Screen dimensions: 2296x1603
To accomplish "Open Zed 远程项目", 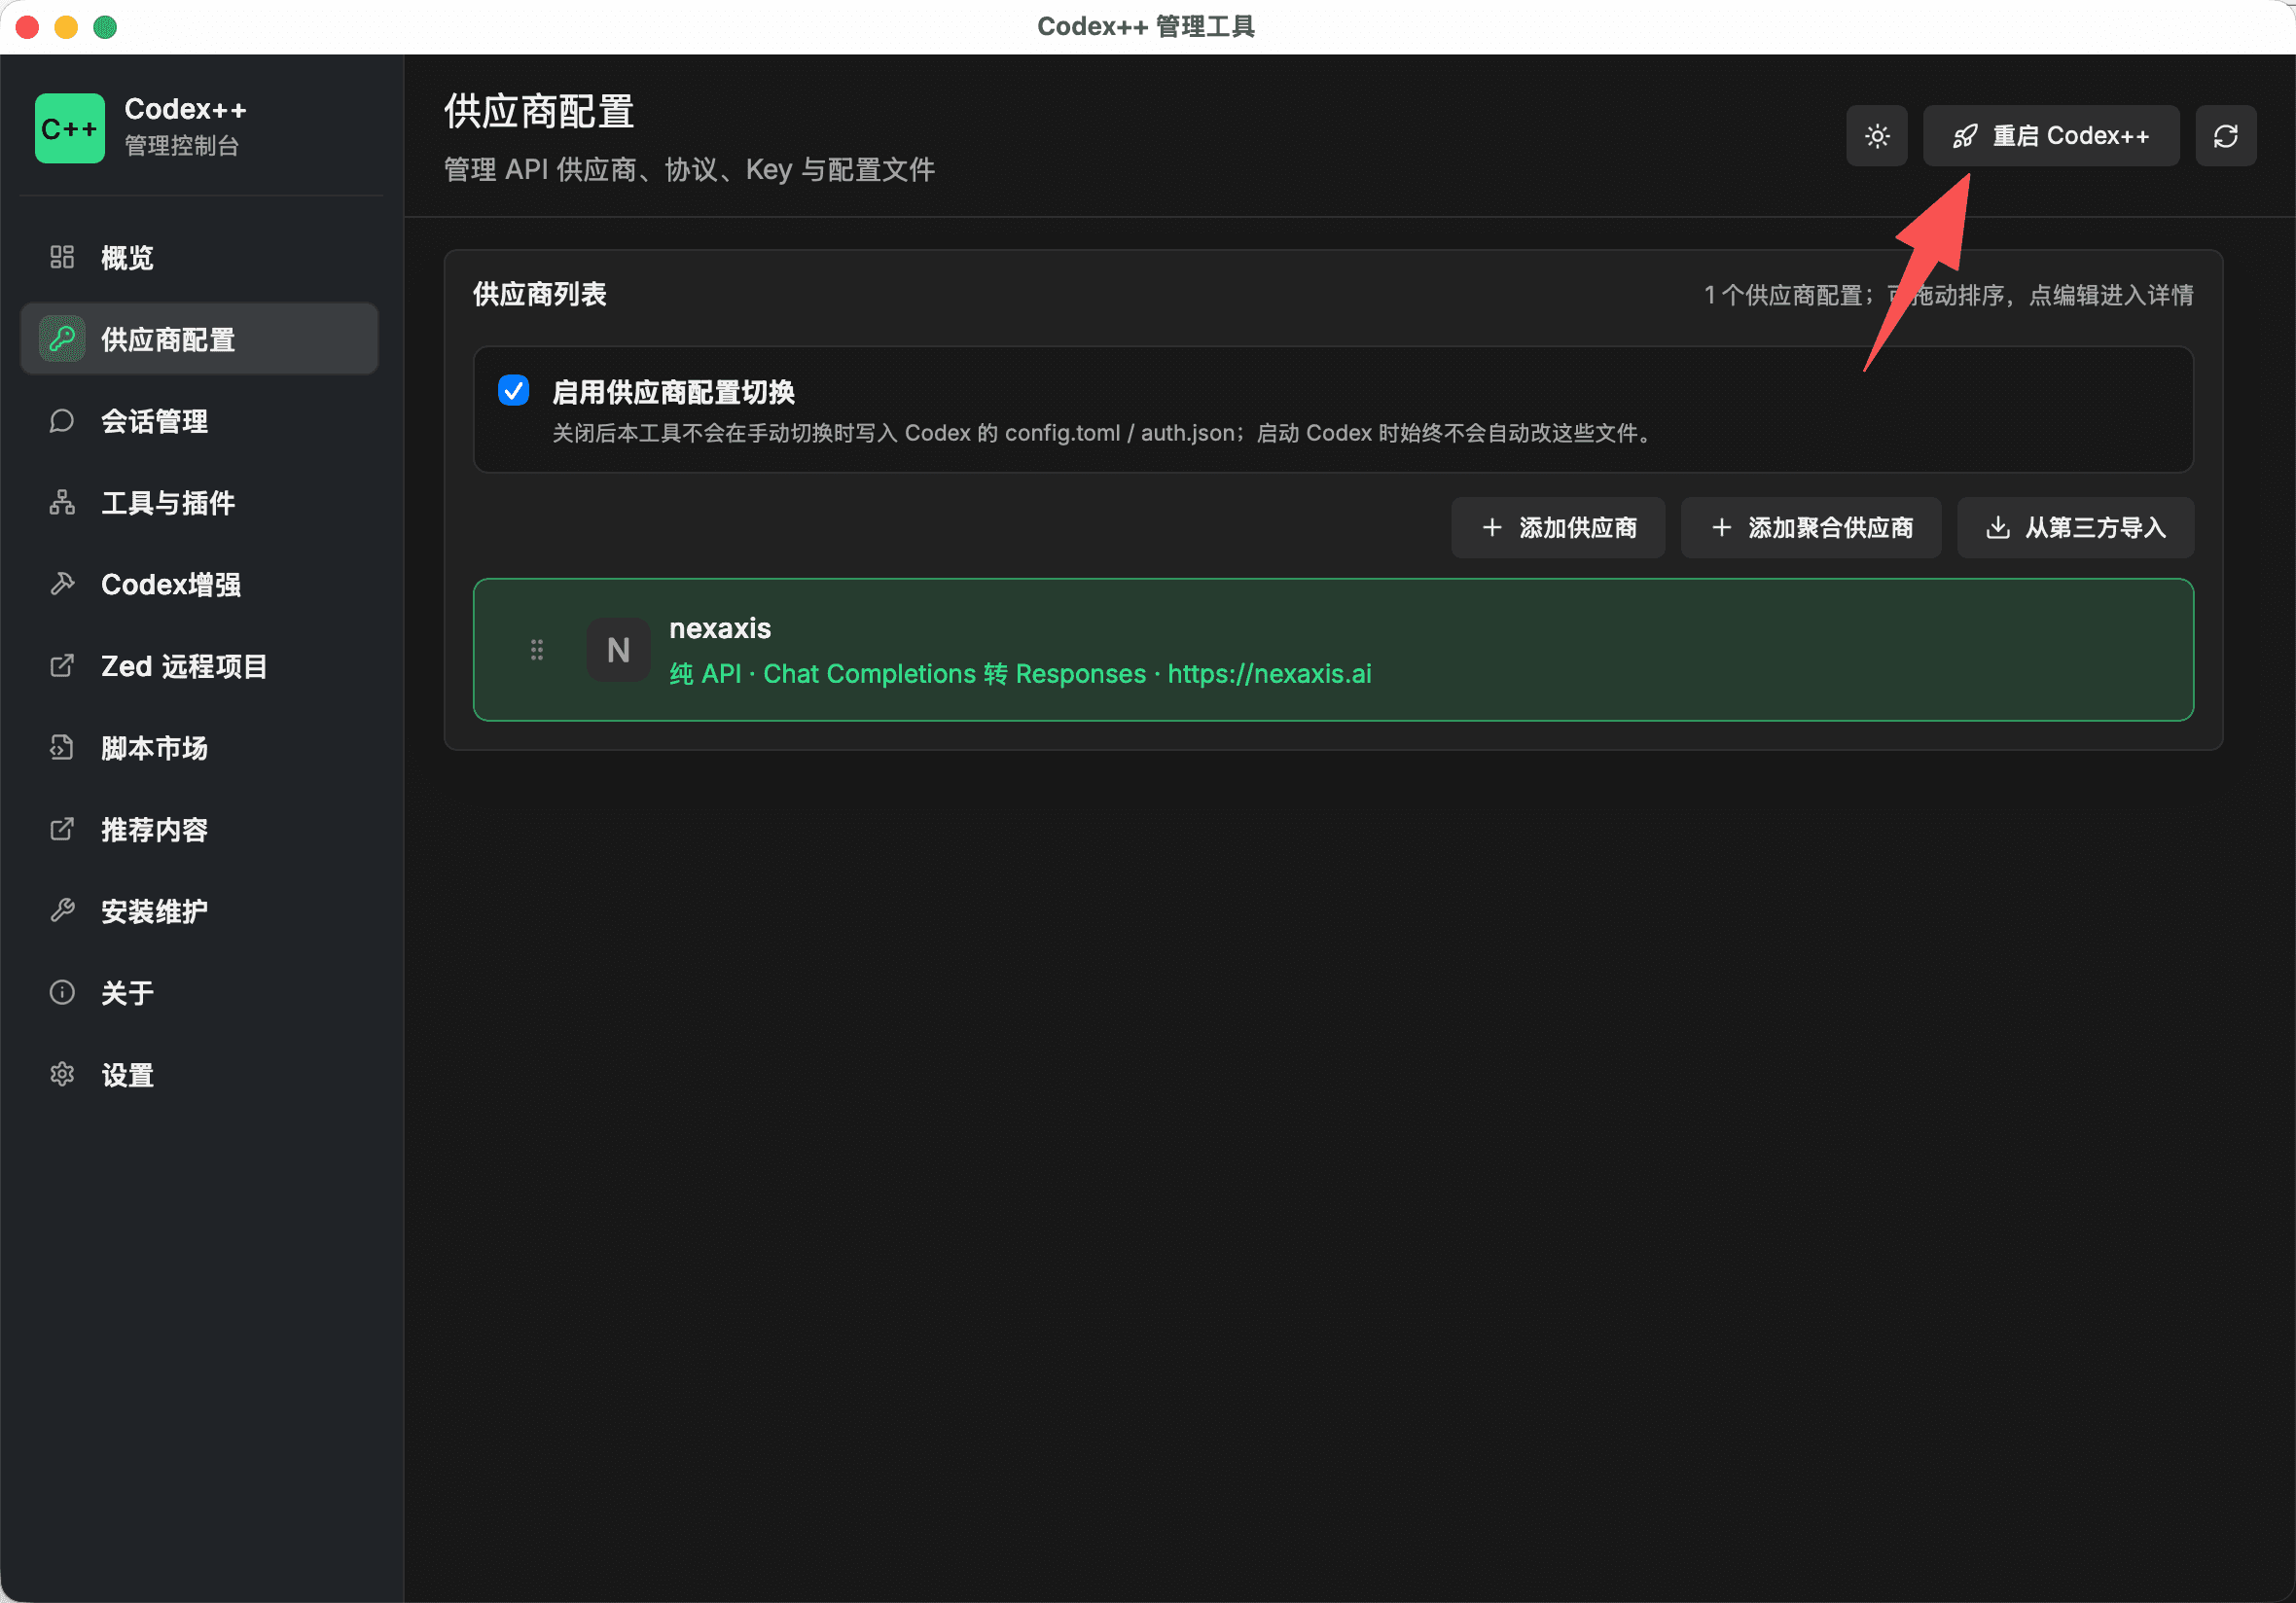I will pyautogui.click(x=199, y=666).
